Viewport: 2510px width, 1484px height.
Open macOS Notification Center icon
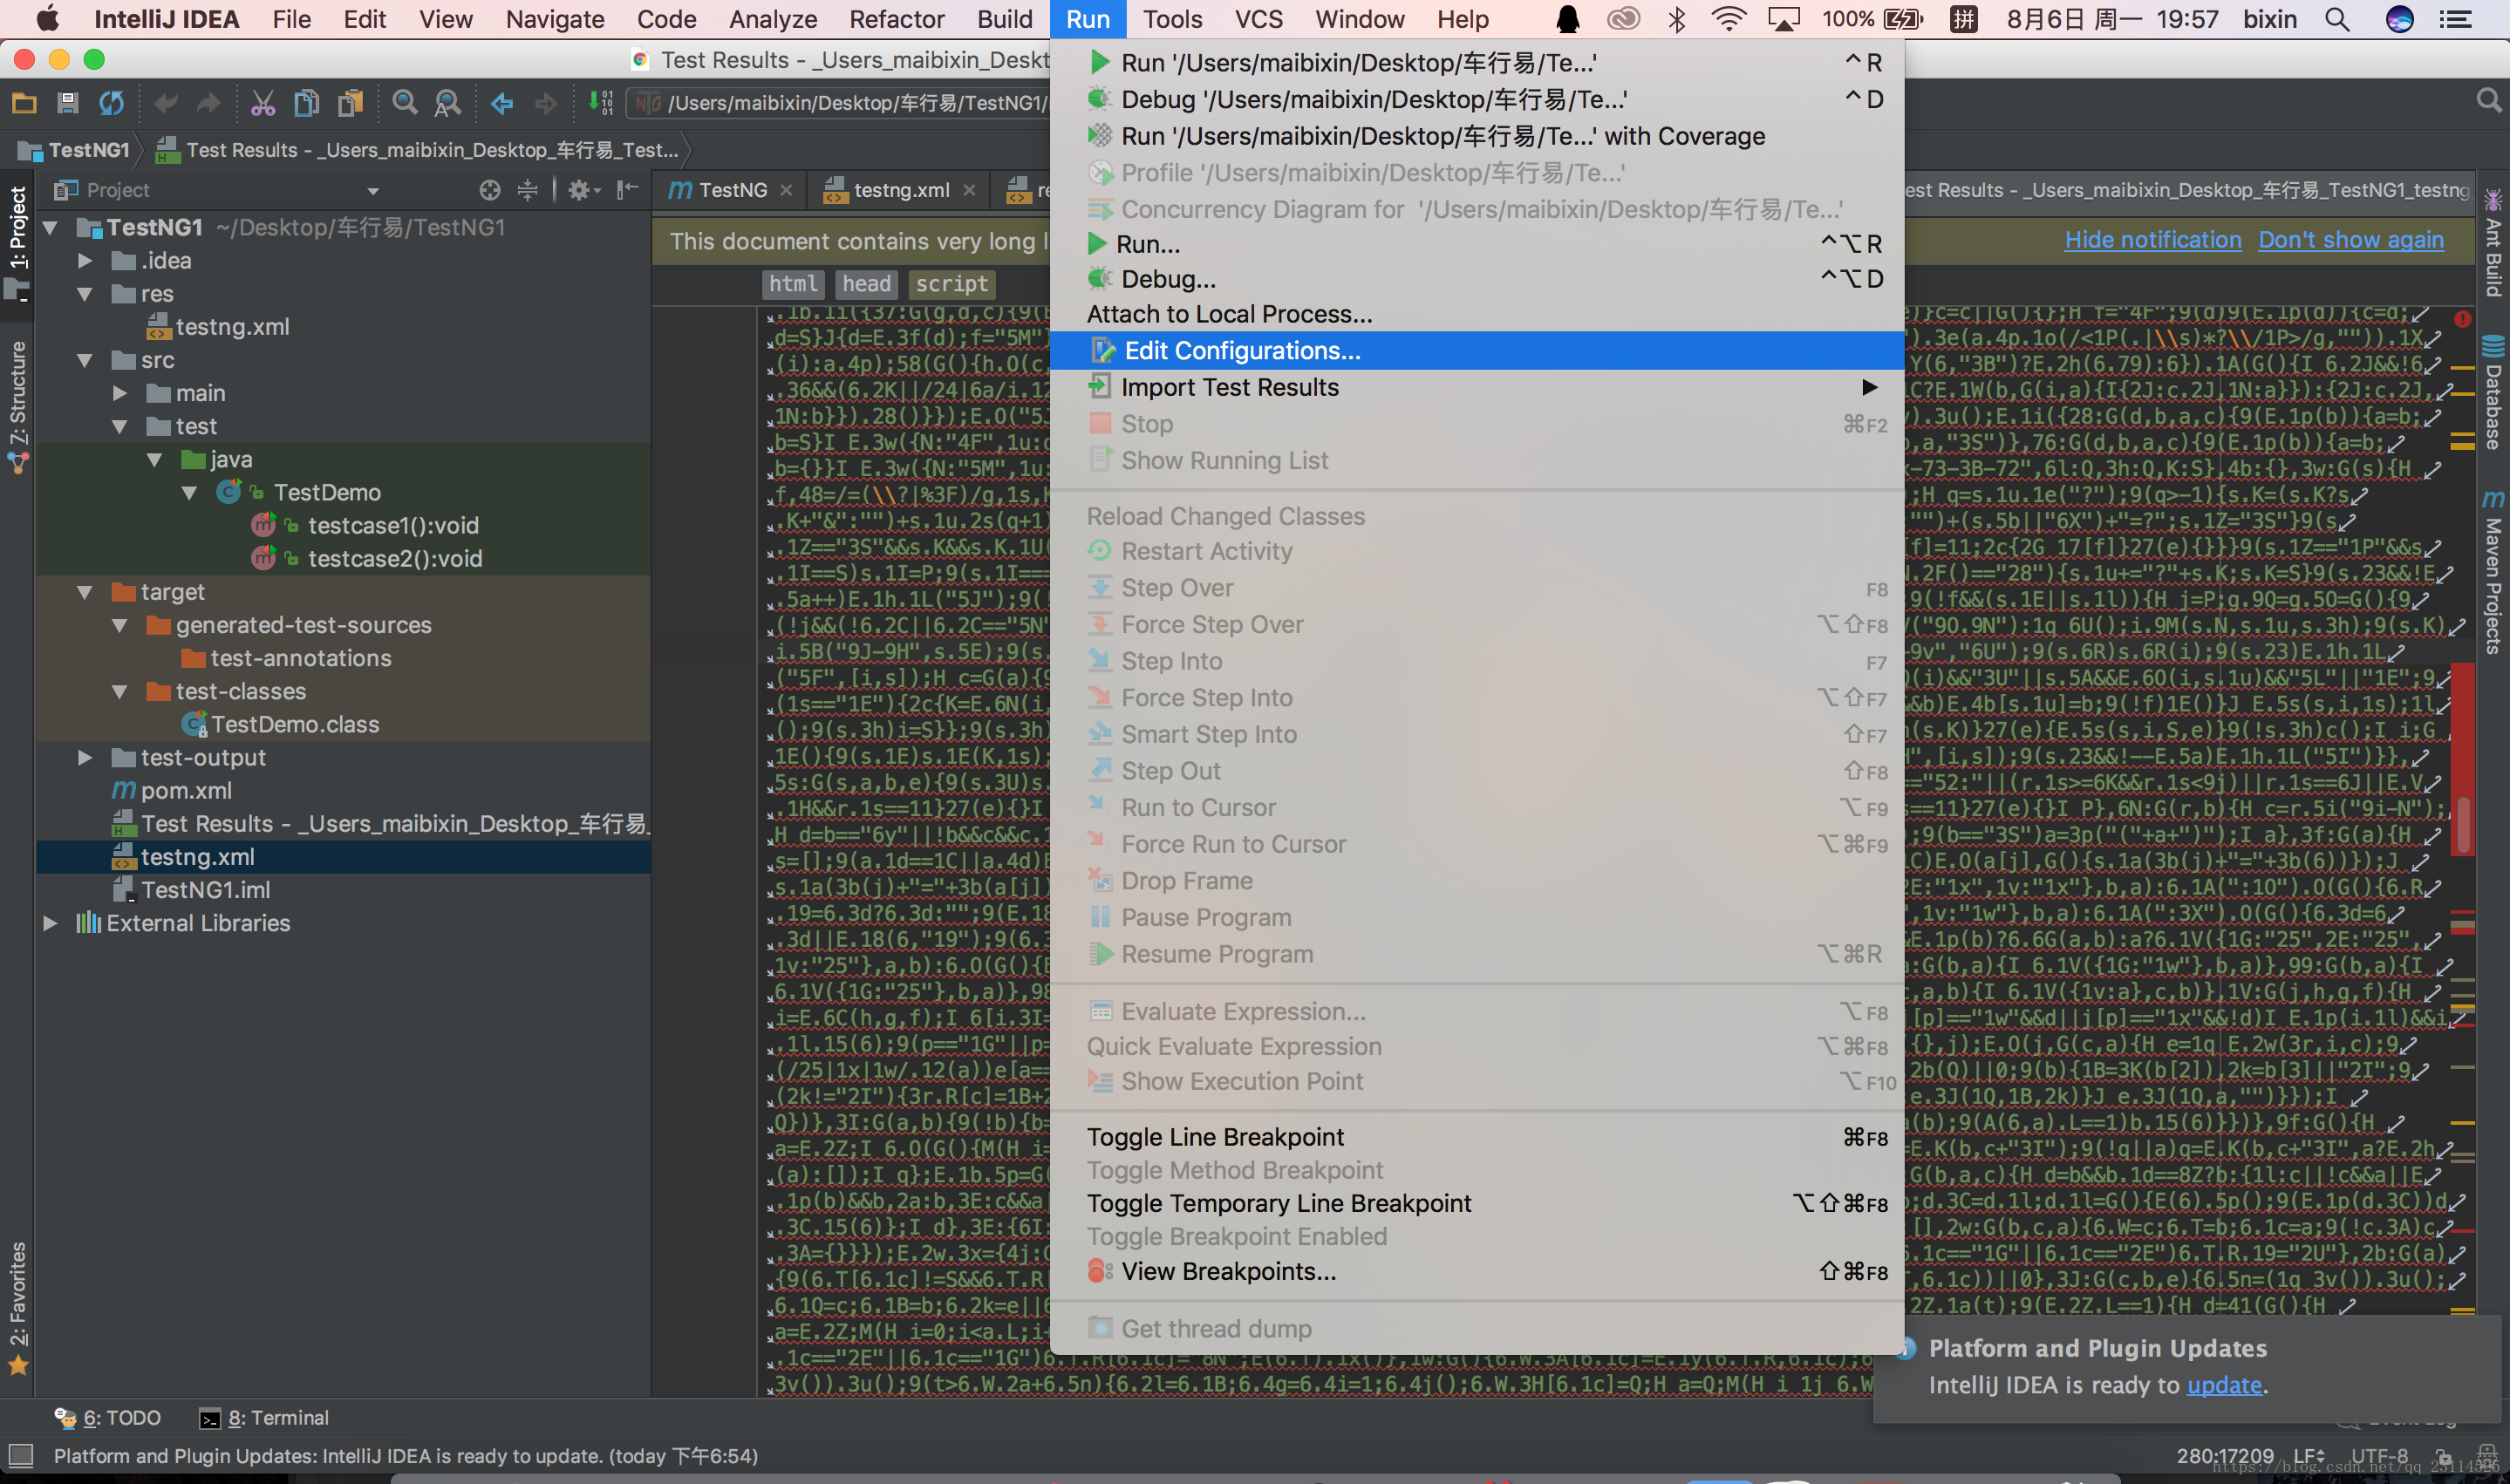tap(2455, 19)
